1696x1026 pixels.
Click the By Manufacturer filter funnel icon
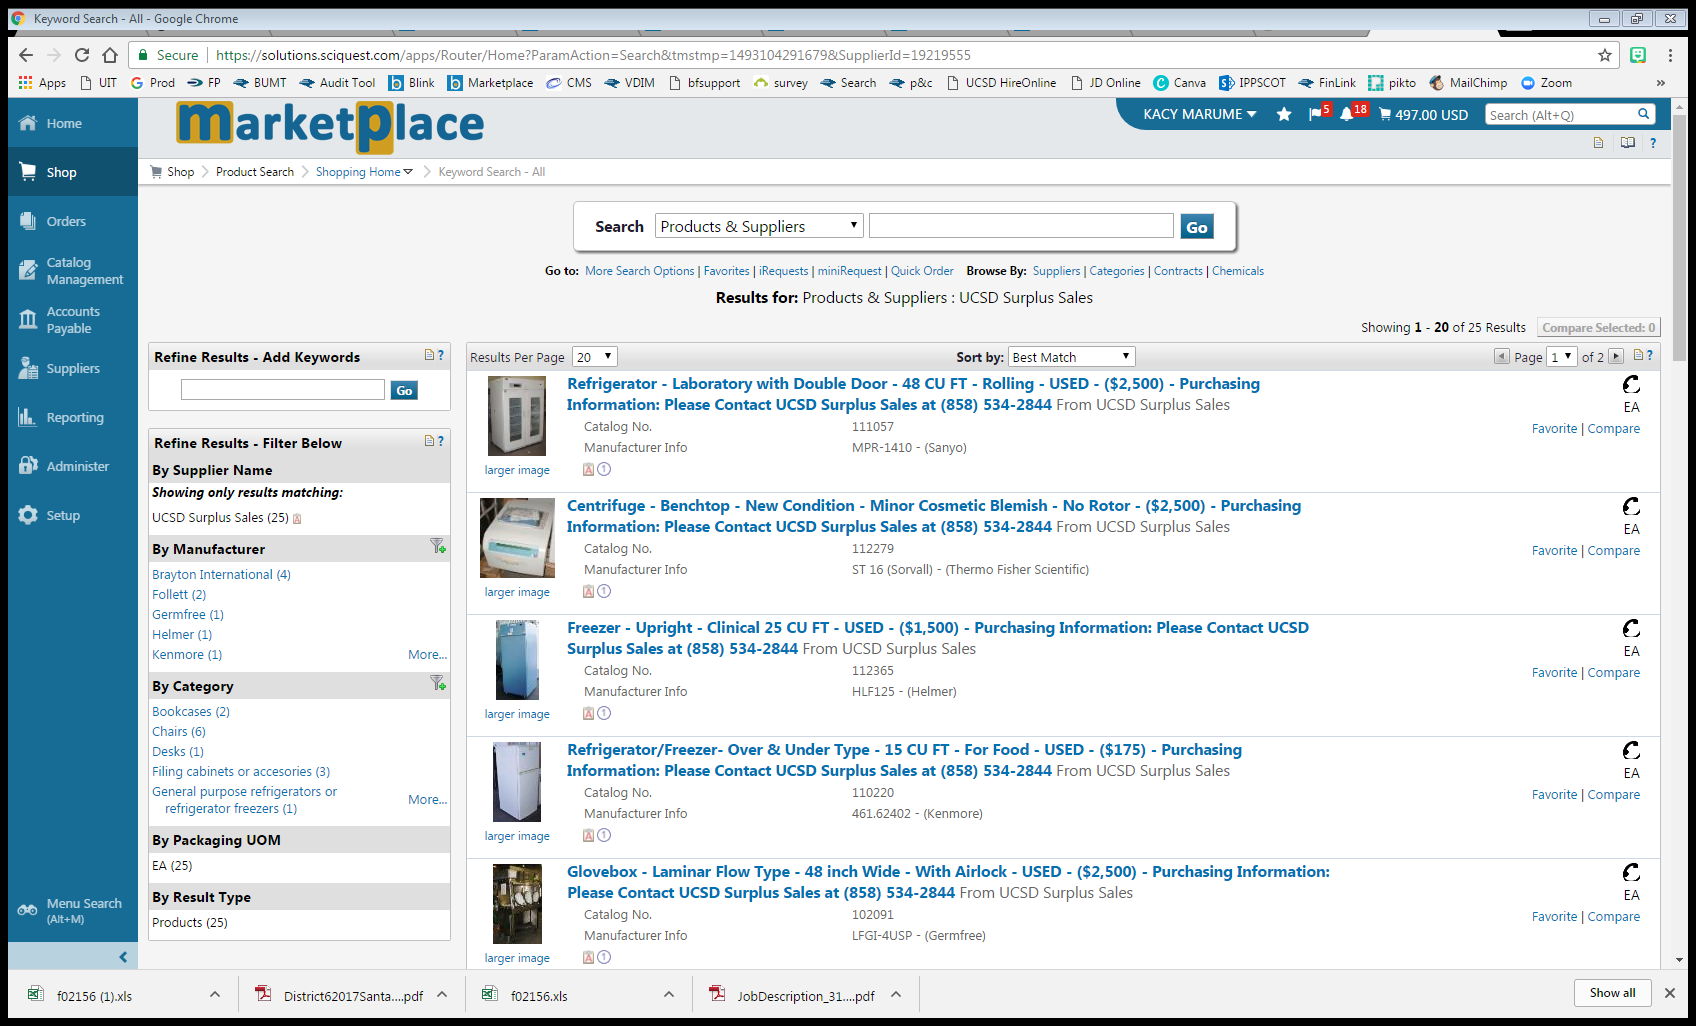coord(438,546)
